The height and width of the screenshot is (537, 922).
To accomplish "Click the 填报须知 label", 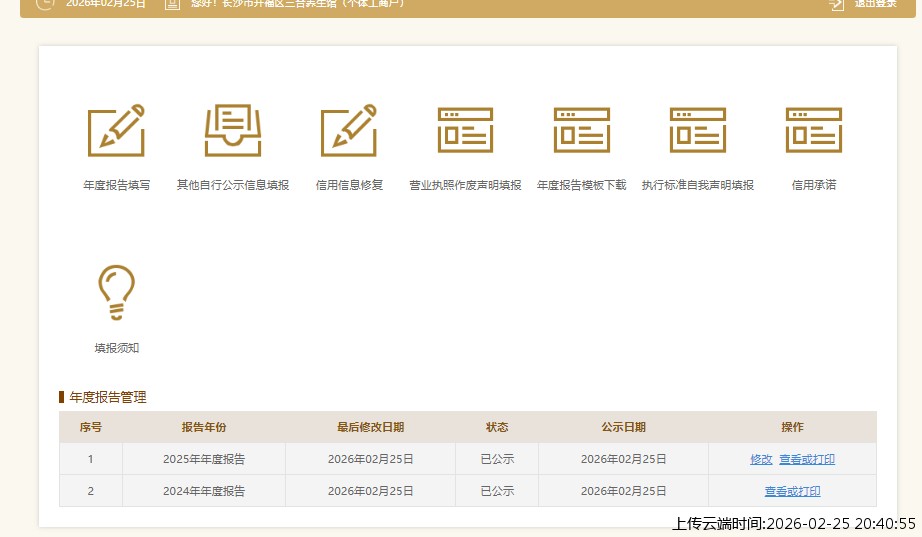I will pyautogui.click(x=116, y=348).
